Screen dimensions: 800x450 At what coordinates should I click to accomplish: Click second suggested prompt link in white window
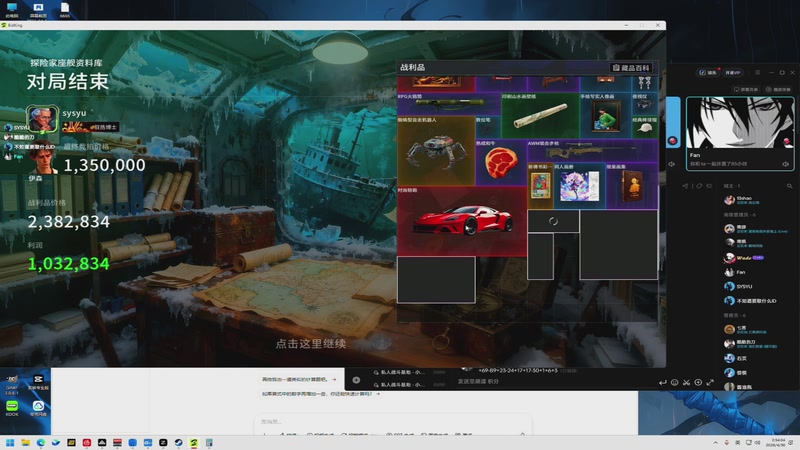[320, 394]
